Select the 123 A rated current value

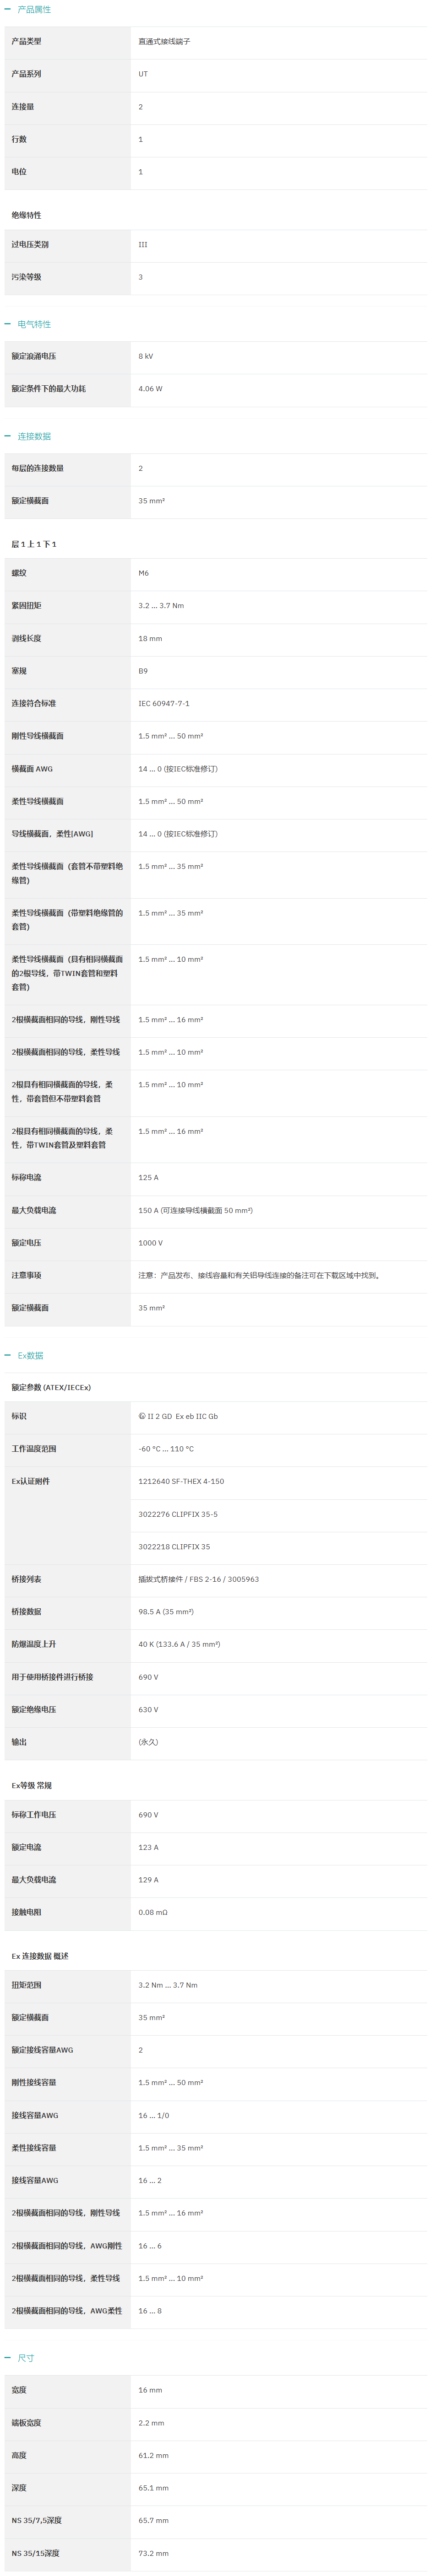pos(148,1847)
